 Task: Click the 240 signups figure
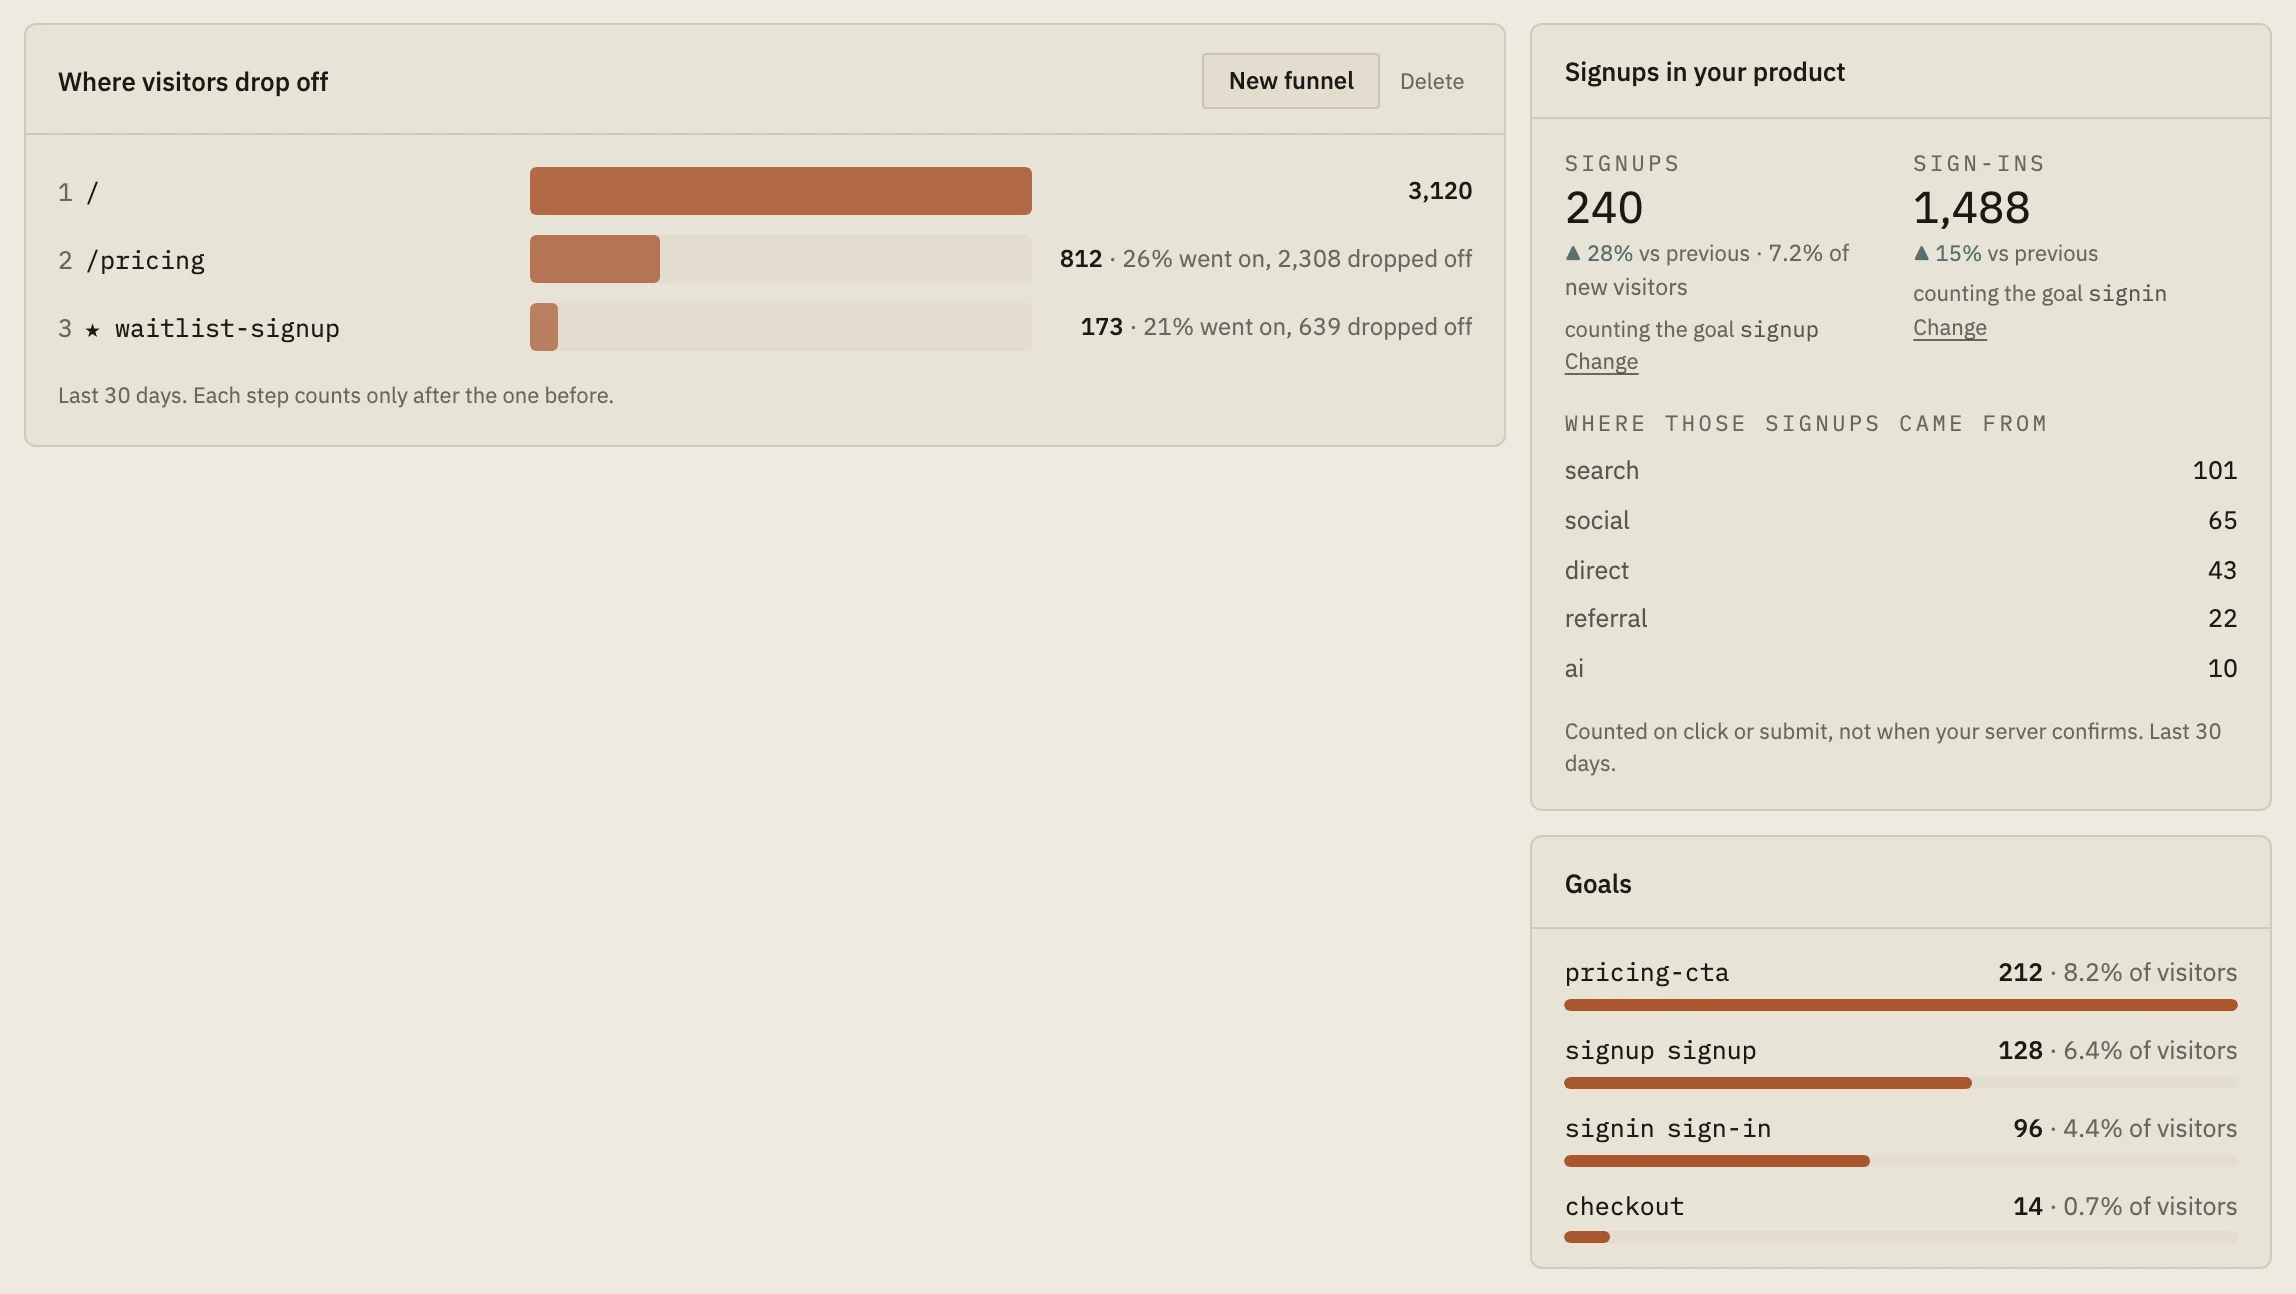pos(1603,208)
